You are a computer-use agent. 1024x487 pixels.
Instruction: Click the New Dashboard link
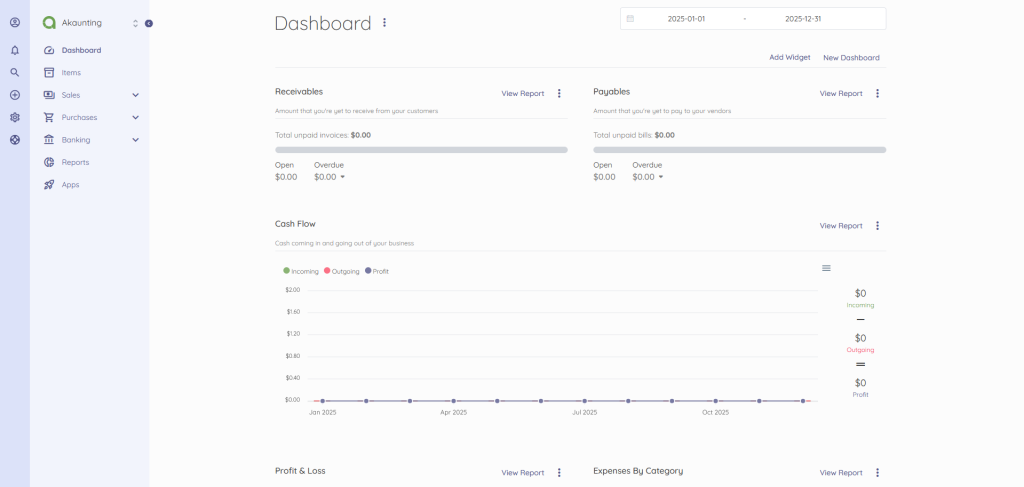(x=851, y=57)
